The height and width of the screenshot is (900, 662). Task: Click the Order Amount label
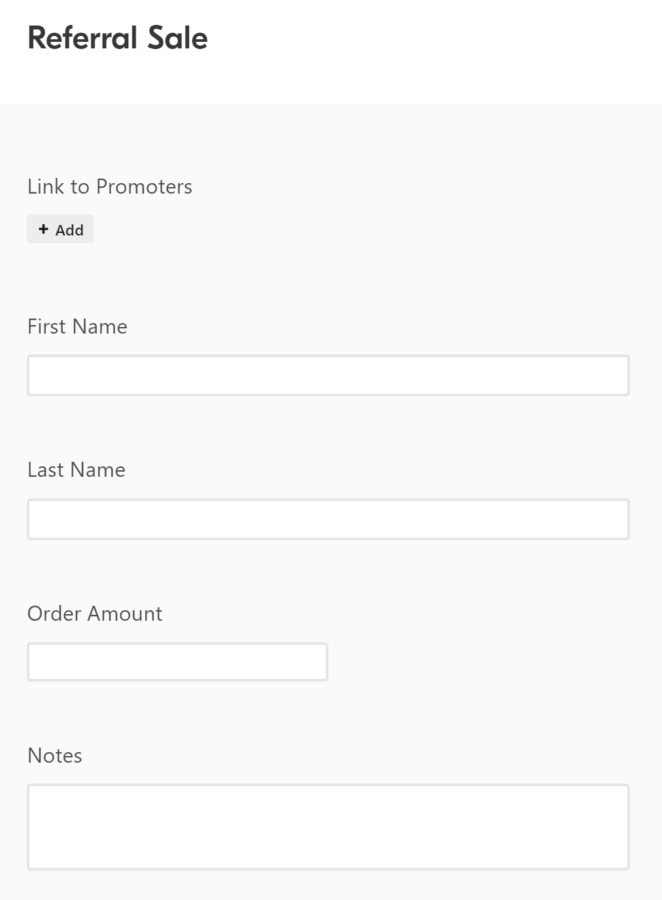tap(94, 613)
